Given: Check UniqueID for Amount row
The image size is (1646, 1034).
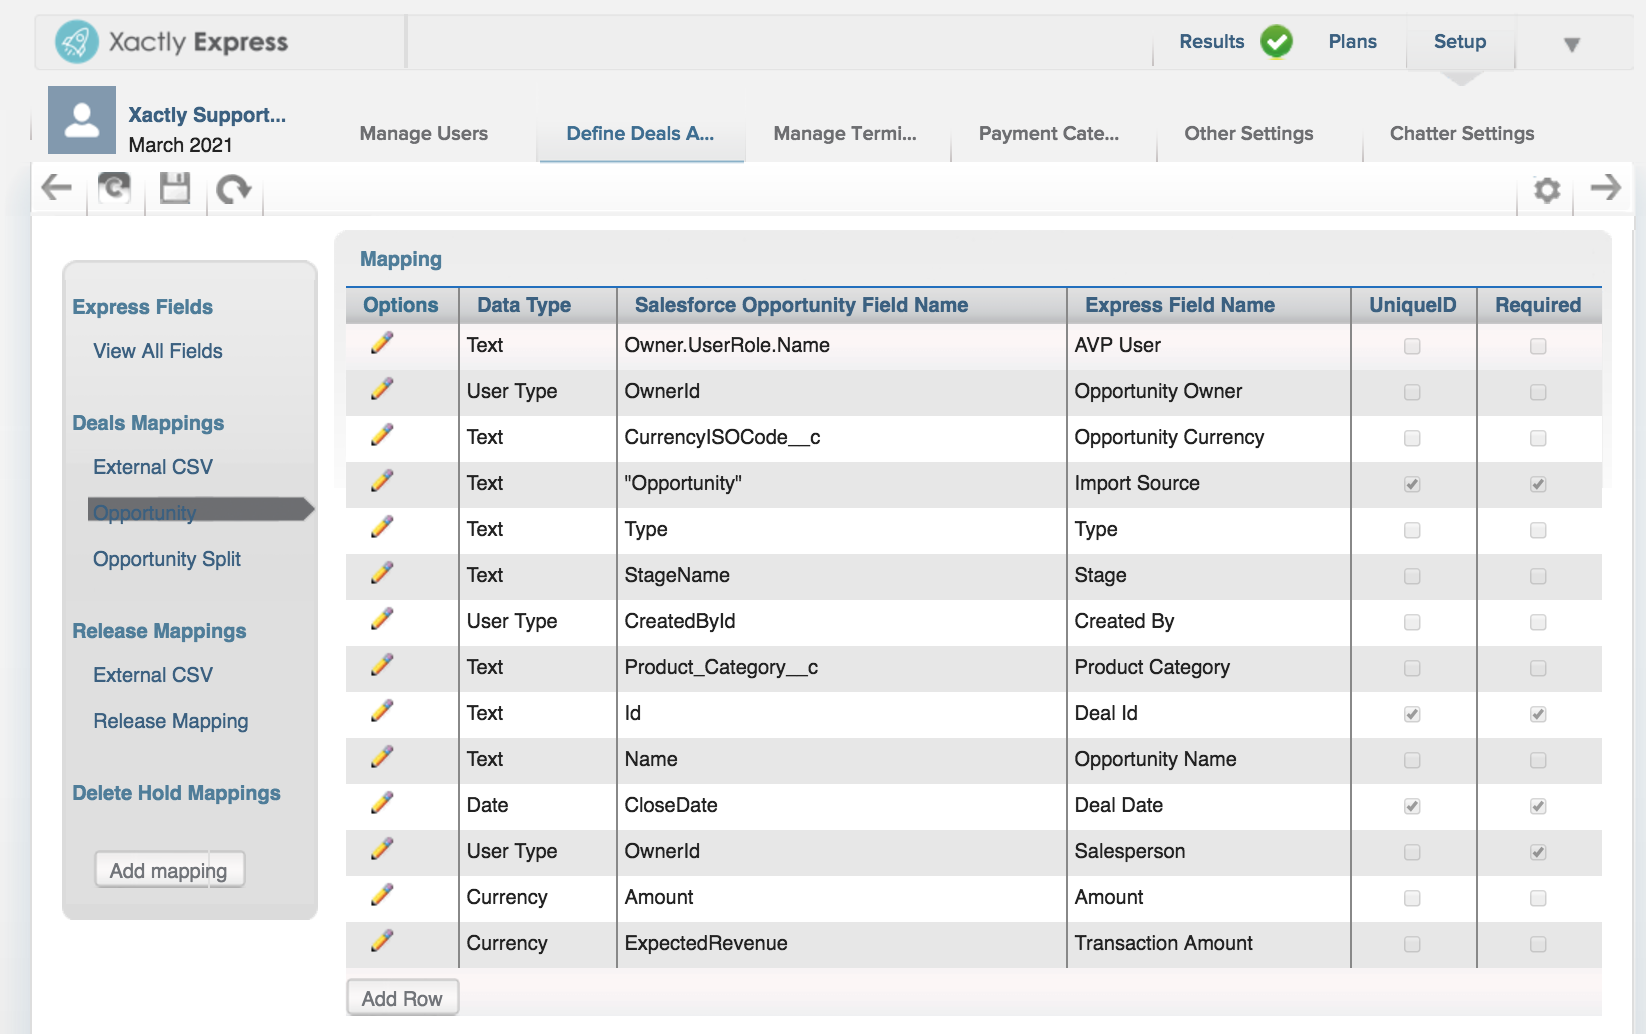Looking at the screenshot, I should [x=1412, y=898].
